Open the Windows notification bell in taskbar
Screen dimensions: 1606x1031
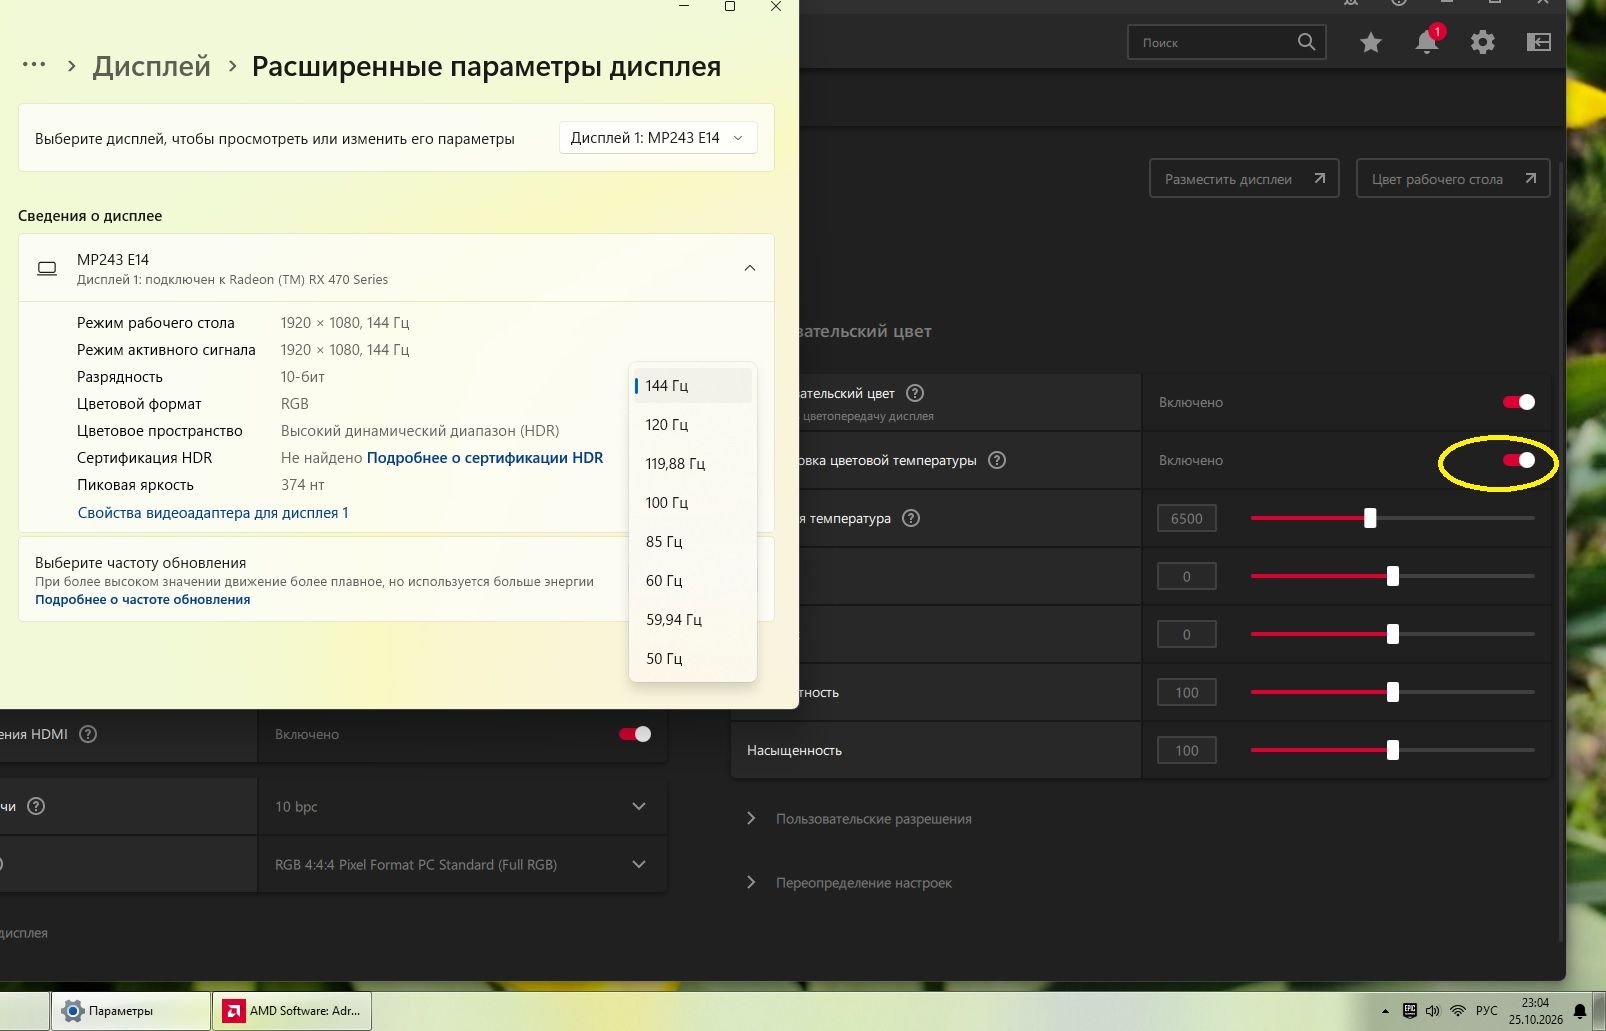(x=1580, y=1011)
